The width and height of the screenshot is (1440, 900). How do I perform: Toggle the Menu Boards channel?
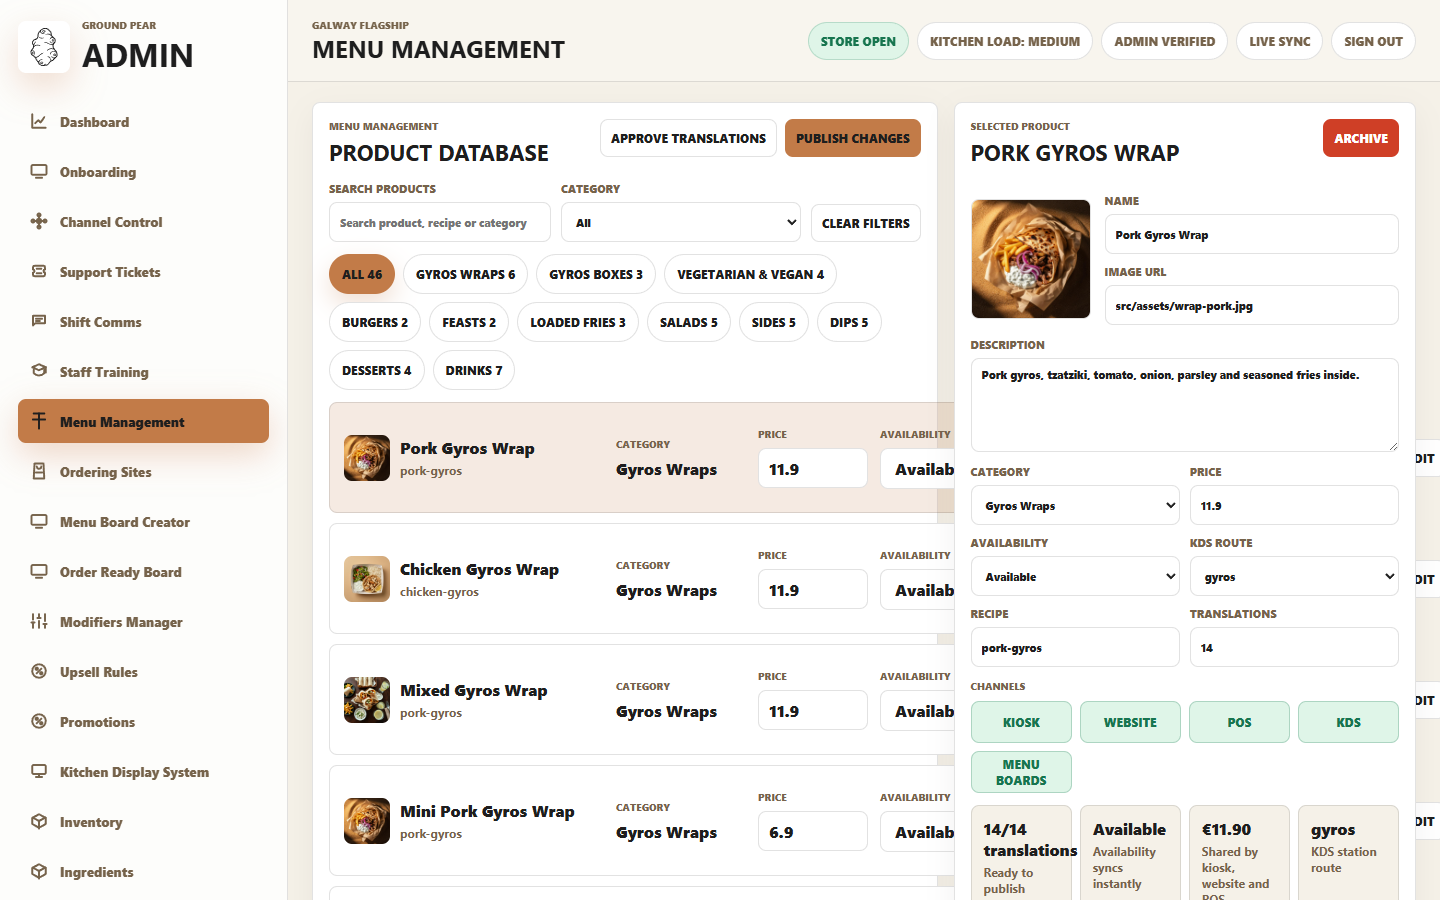click(1021, 772)
